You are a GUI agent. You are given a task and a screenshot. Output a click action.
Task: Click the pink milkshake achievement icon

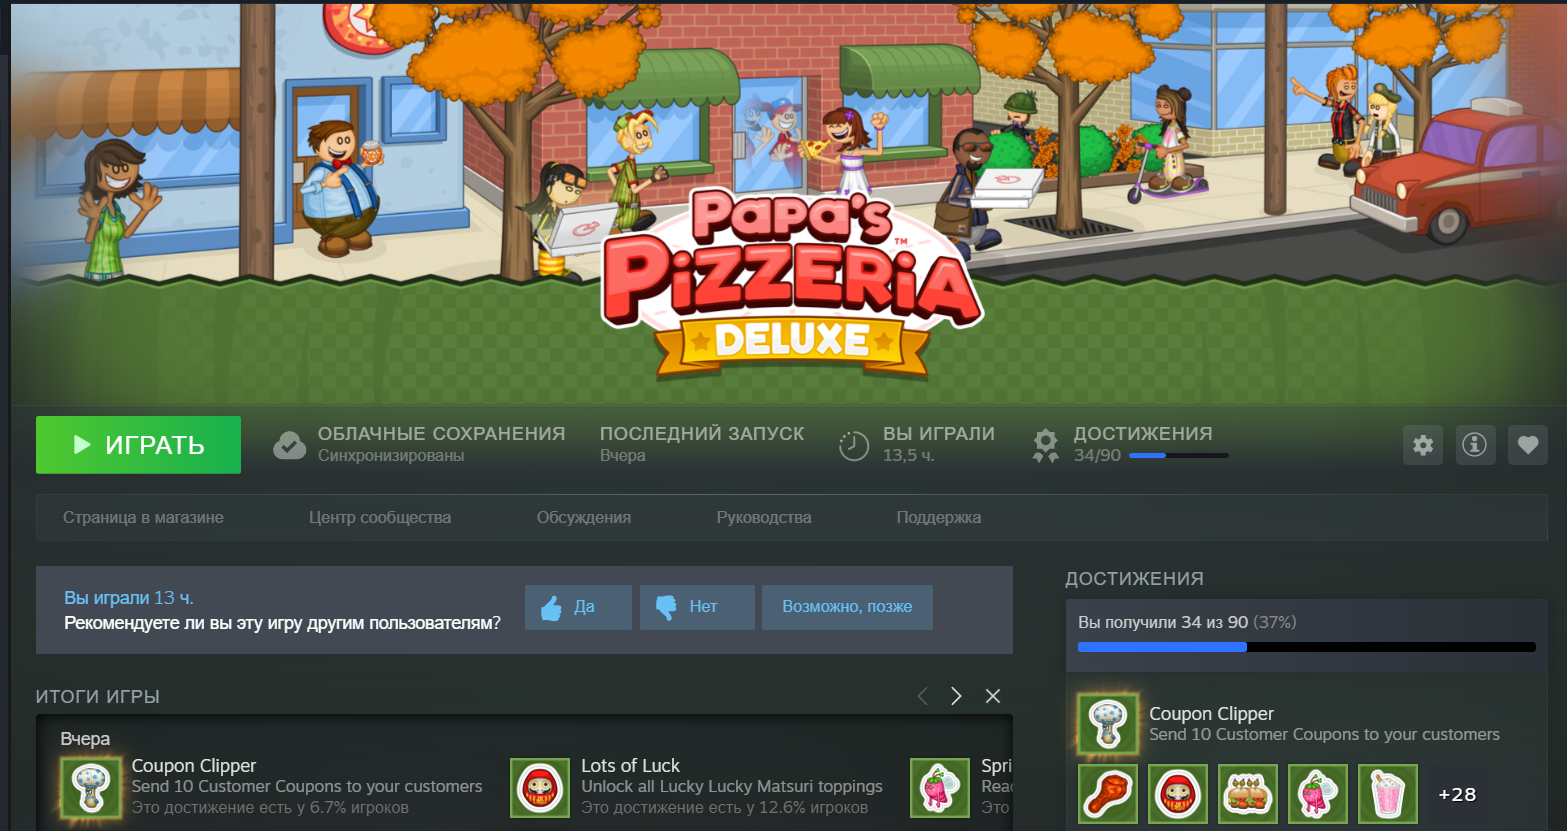pyautogui.click(x=1388, y=794)
